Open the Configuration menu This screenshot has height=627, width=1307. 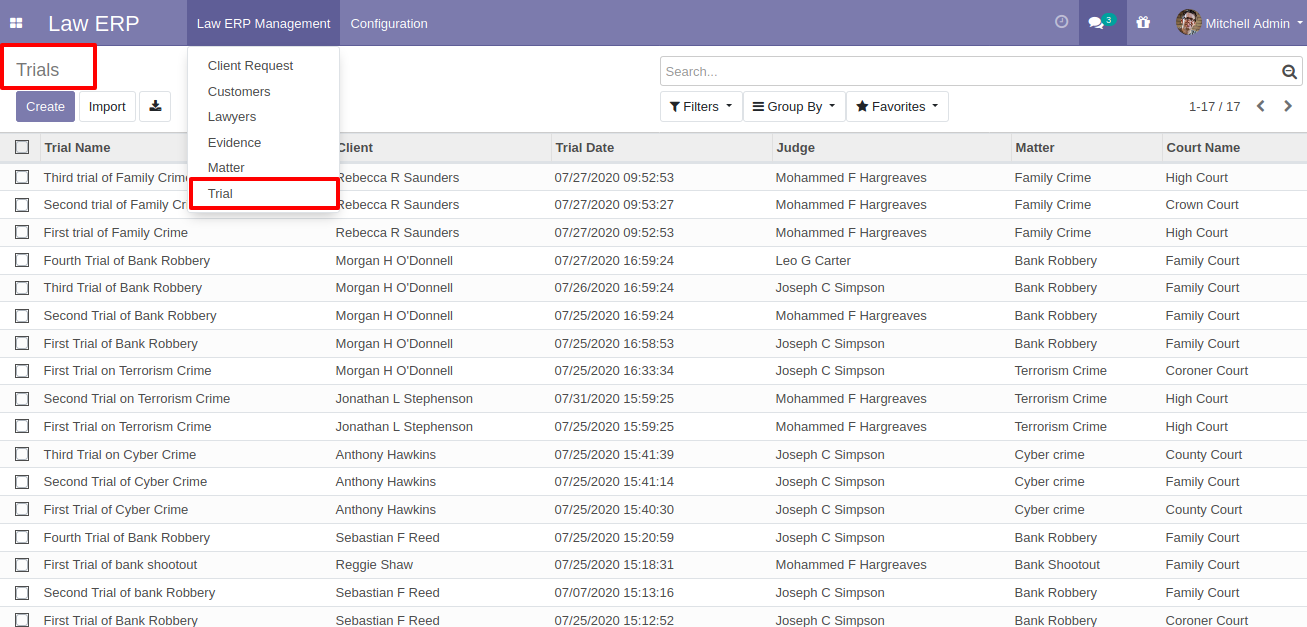point(389,23)
